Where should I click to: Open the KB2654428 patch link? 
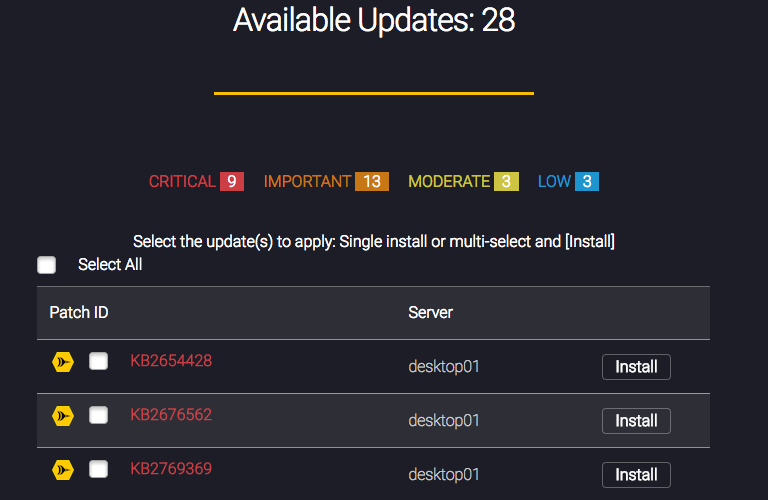click(x=171, y=361)
